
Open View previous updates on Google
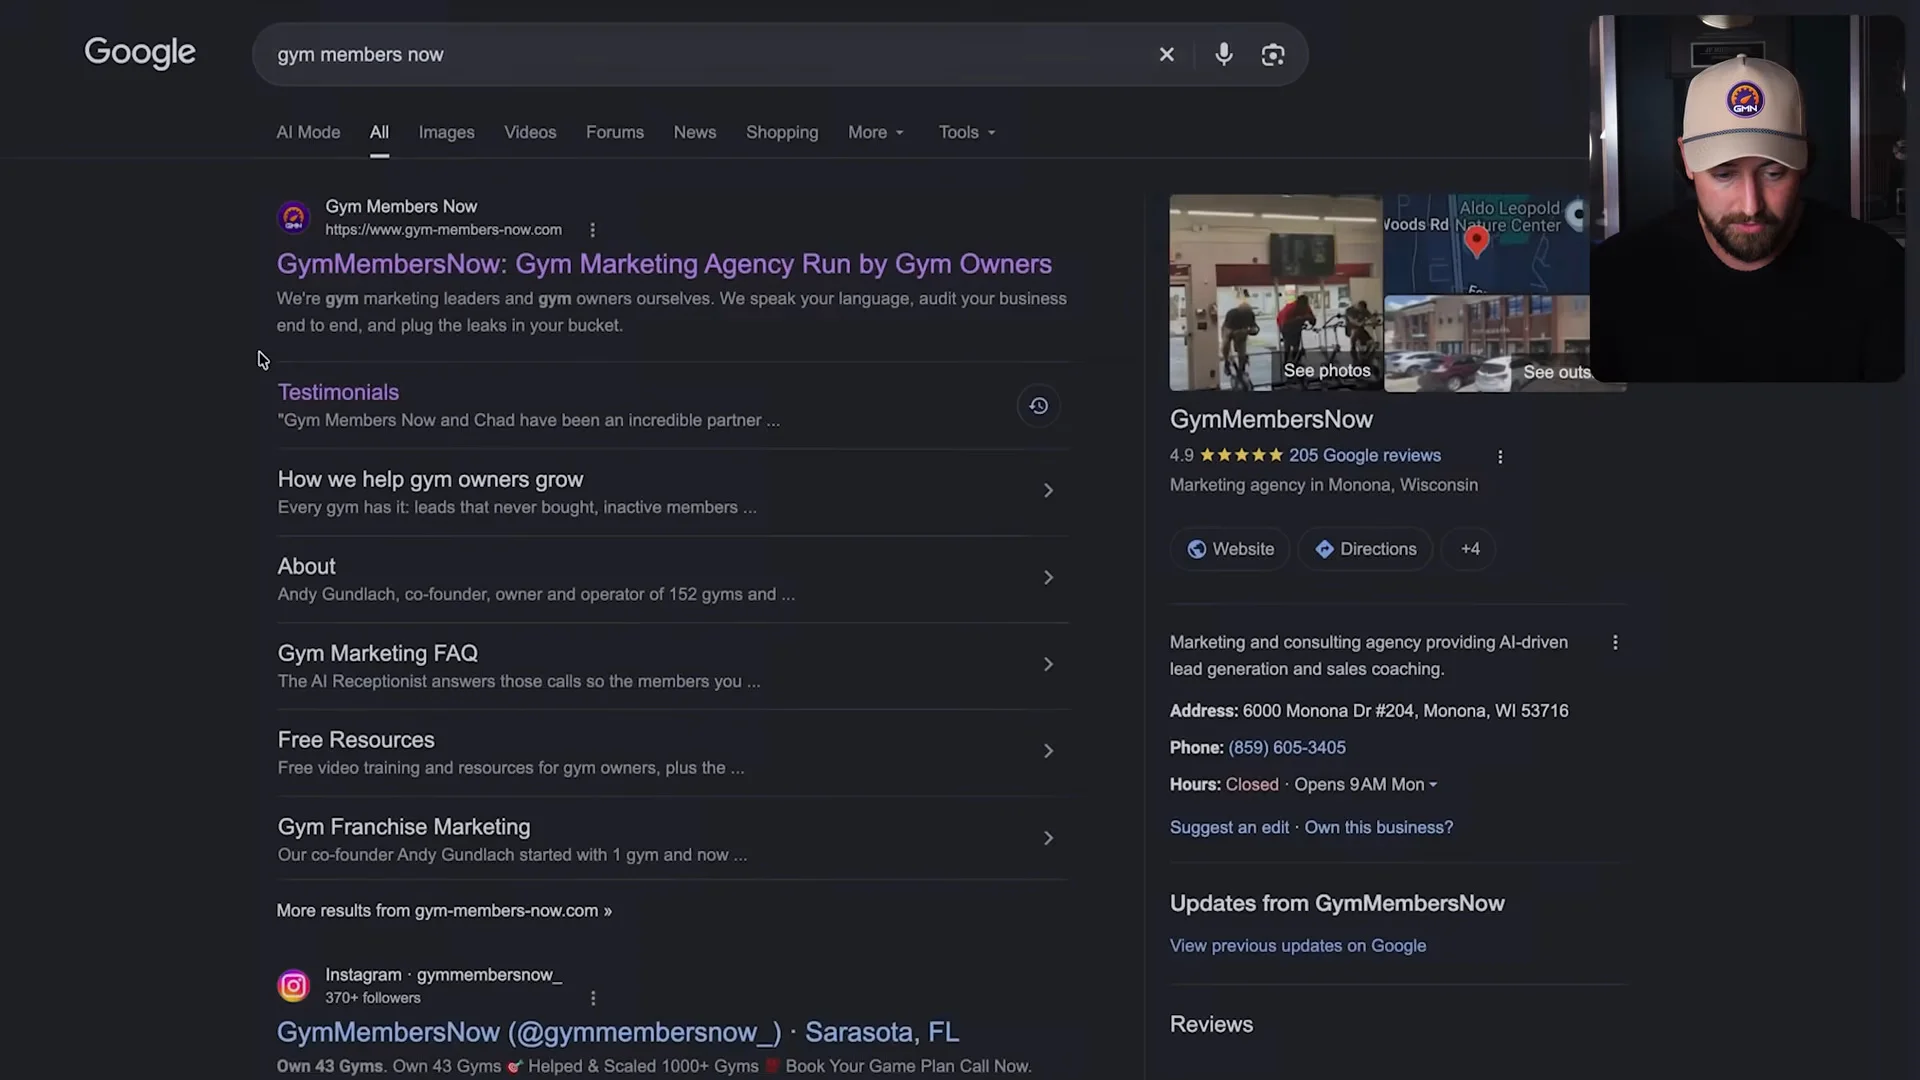(1297, 946)
